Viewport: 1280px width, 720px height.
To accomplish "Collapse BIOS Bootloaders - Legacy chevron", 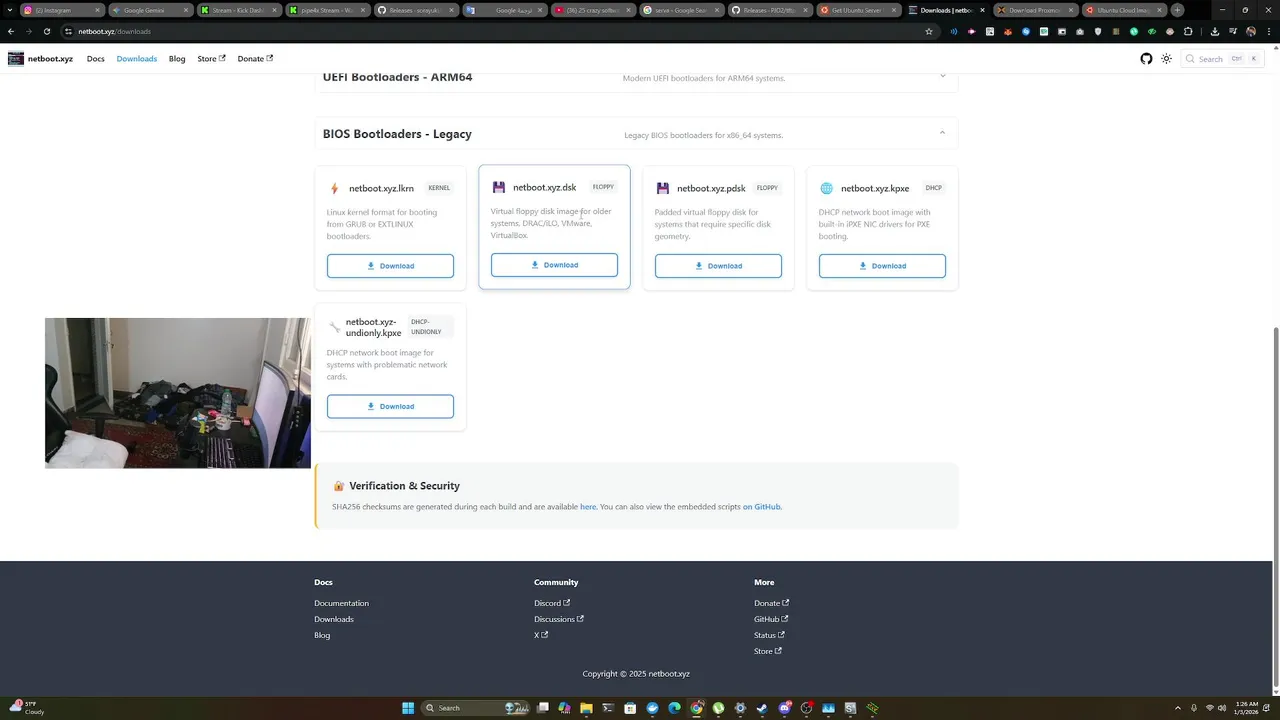I will pyautogui.click(x=942, y=134).
